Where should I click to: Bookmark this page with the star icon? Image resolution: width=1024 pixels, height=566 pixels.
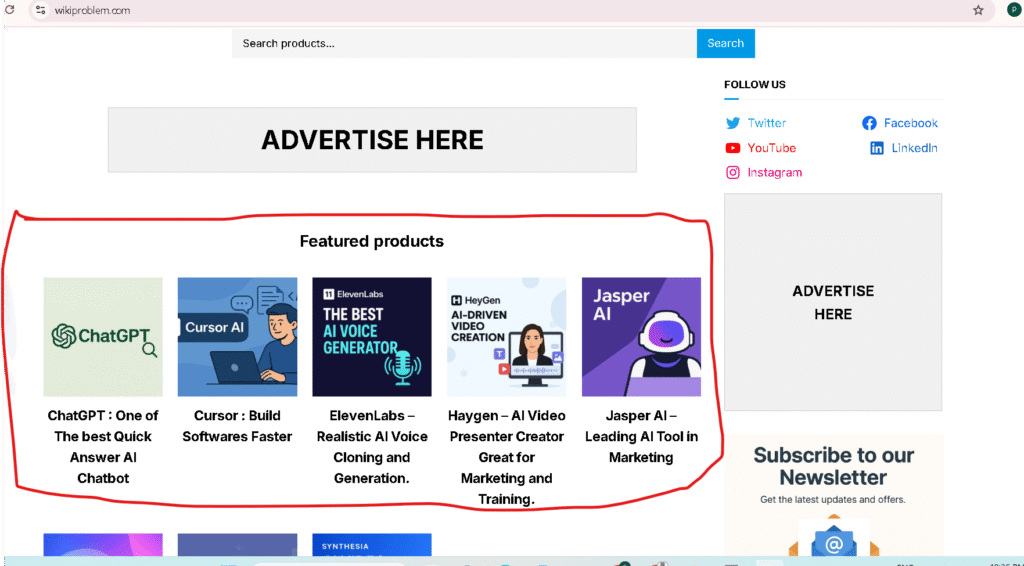click(x=978, y=10)
